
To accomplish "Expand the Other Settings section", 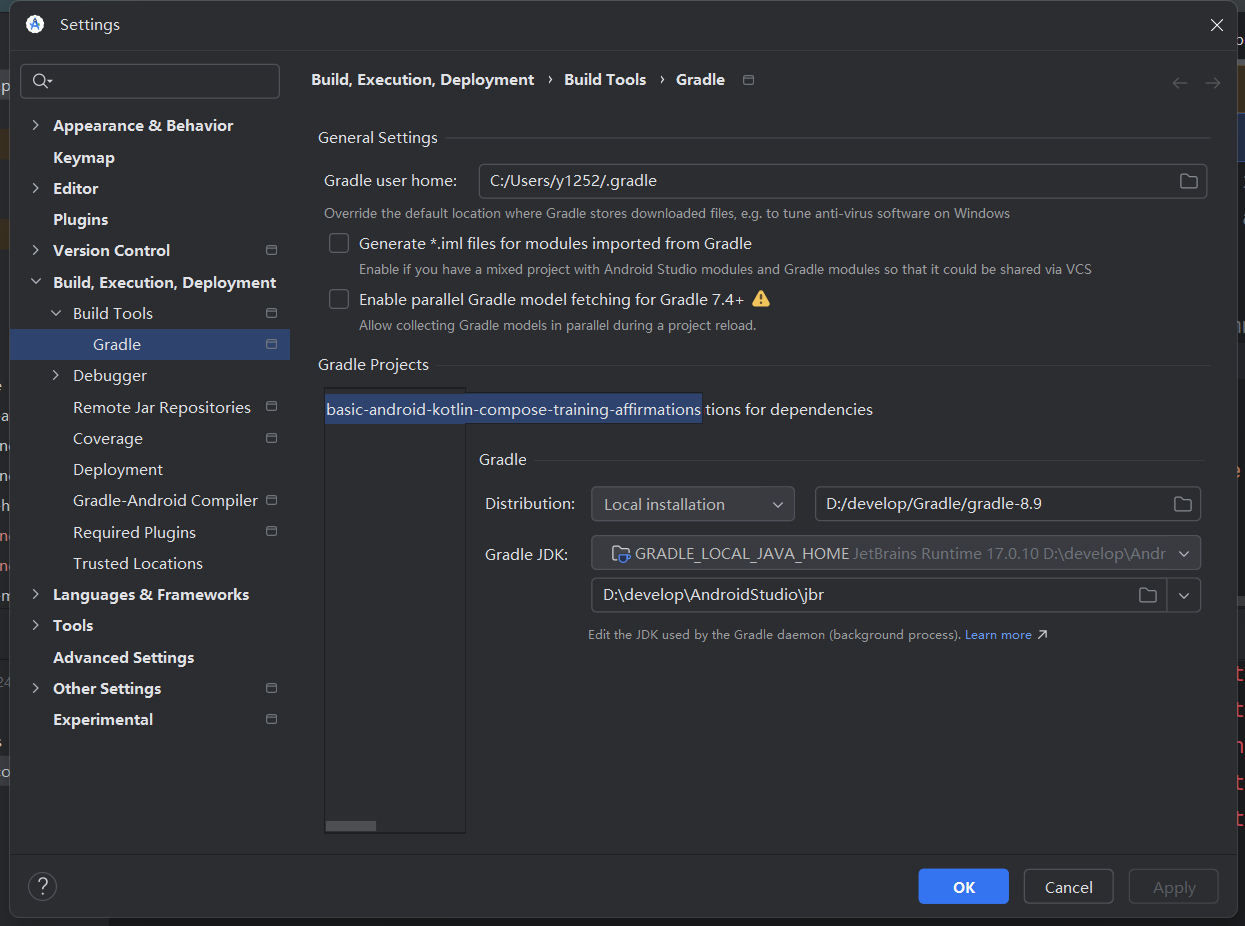I will click(36, 688).
